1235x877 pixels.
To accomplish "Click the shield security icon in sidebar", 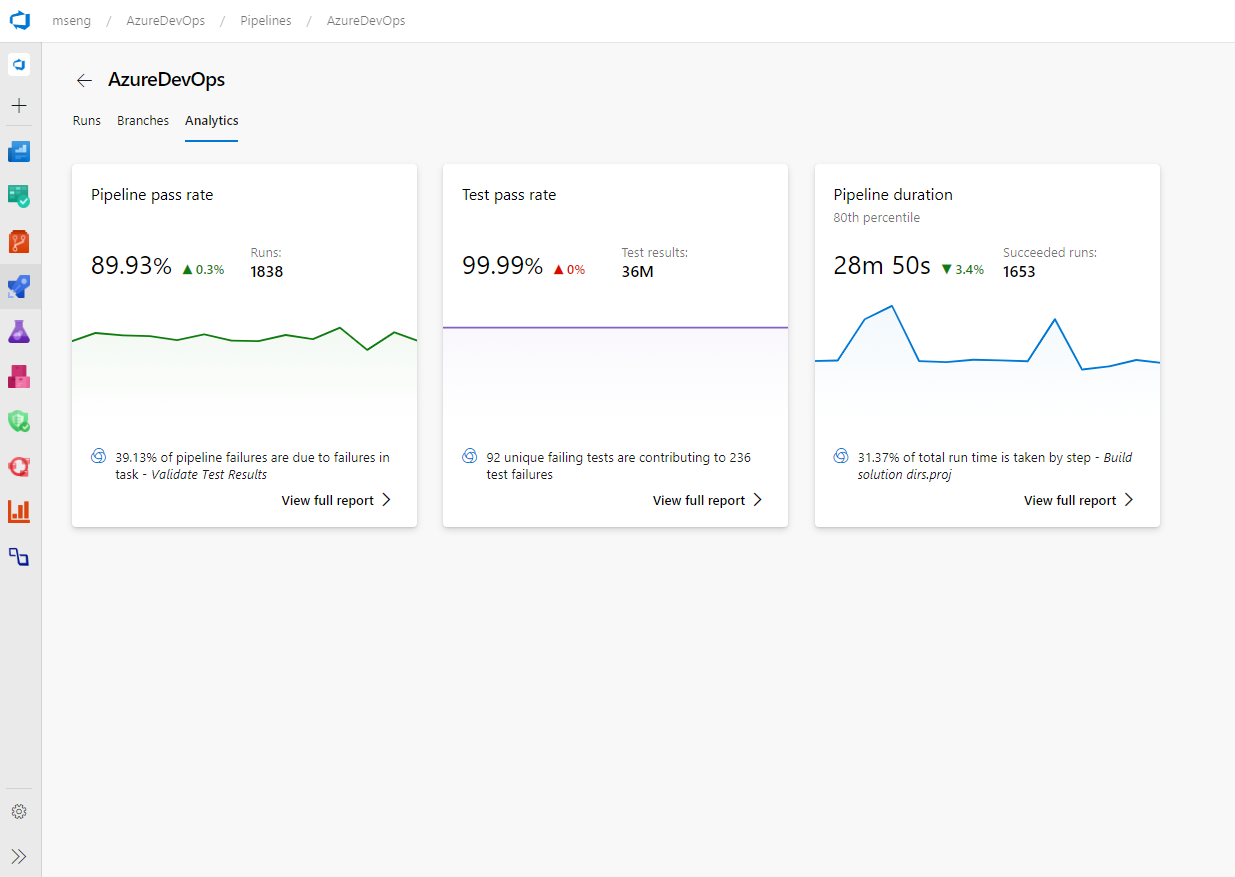I will point(19,421).
